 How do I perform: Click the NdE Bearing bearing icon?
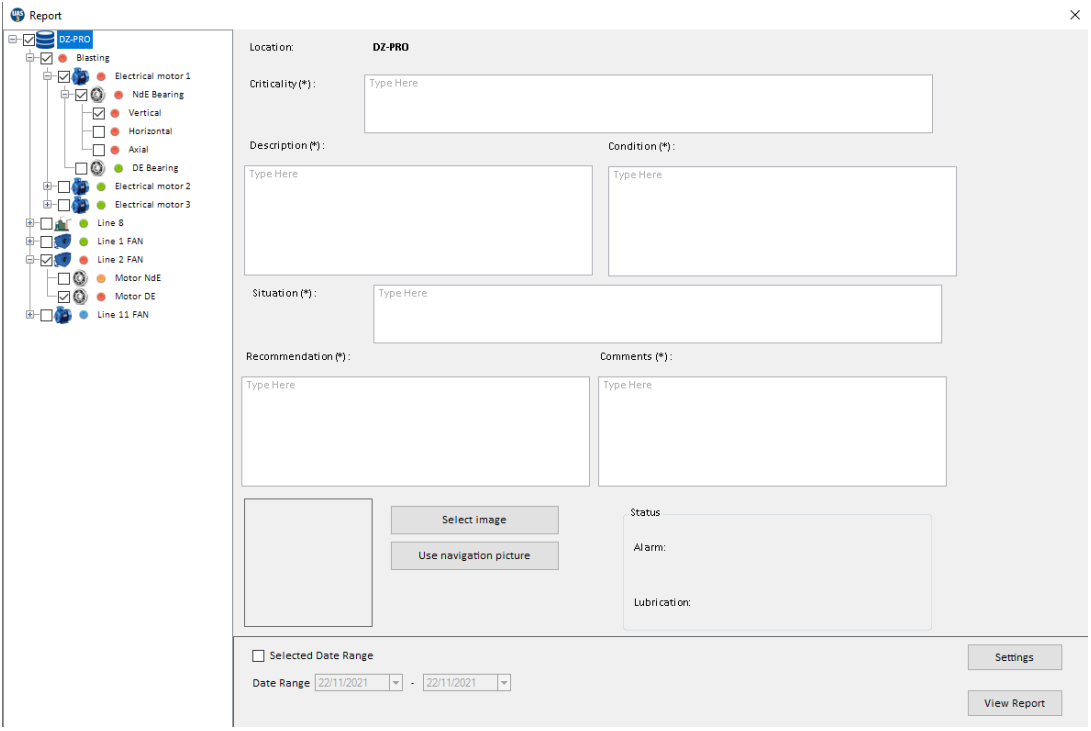coord(99,95)
